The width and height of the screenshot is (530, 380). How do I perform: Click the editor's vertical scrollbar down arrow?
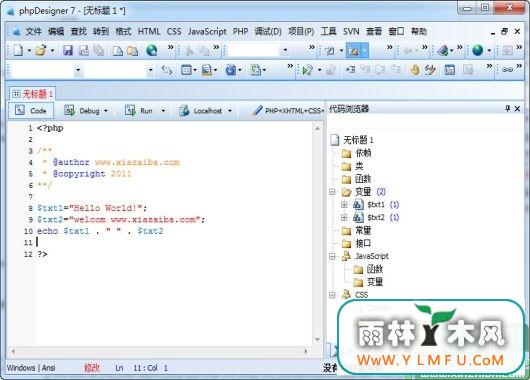point(317,339)
